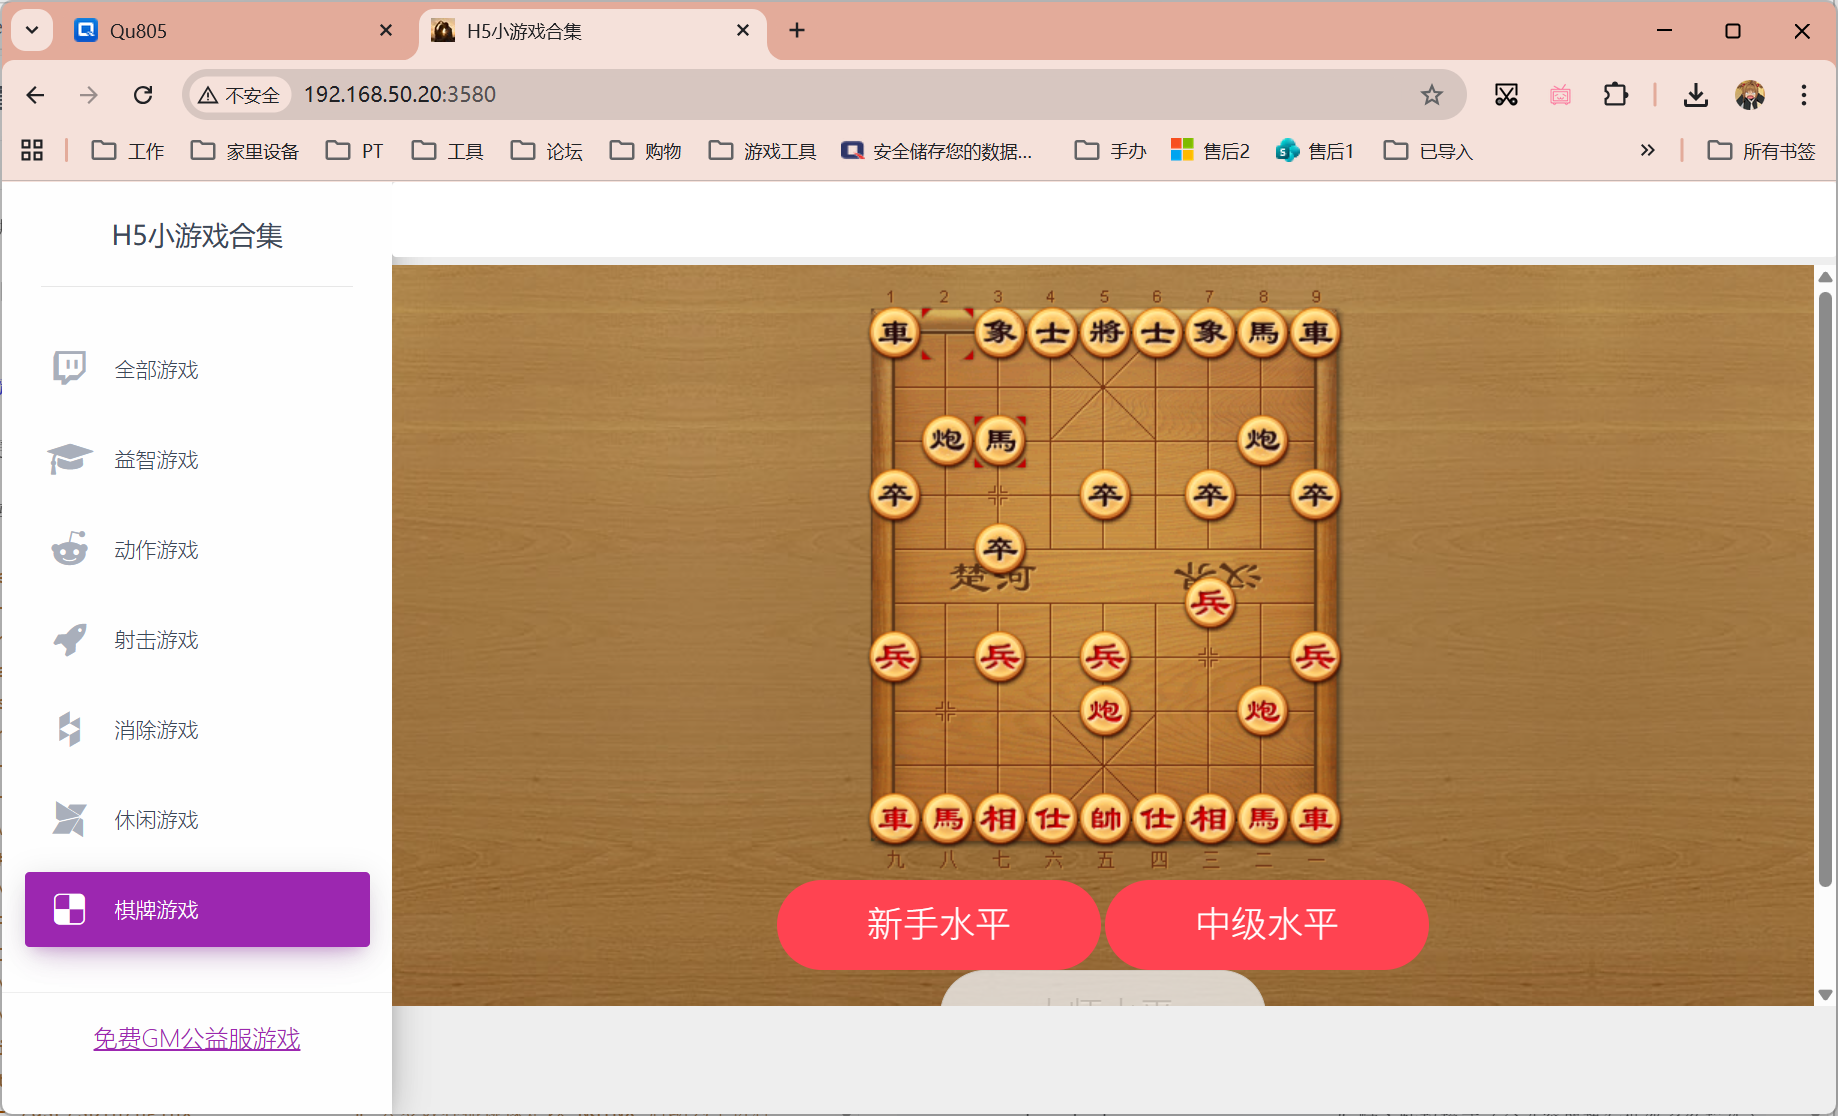This screenshot has width=1838, height=1116.
Task: Expand the hidden bookmarks overflow chevron
Action: 1648,150
